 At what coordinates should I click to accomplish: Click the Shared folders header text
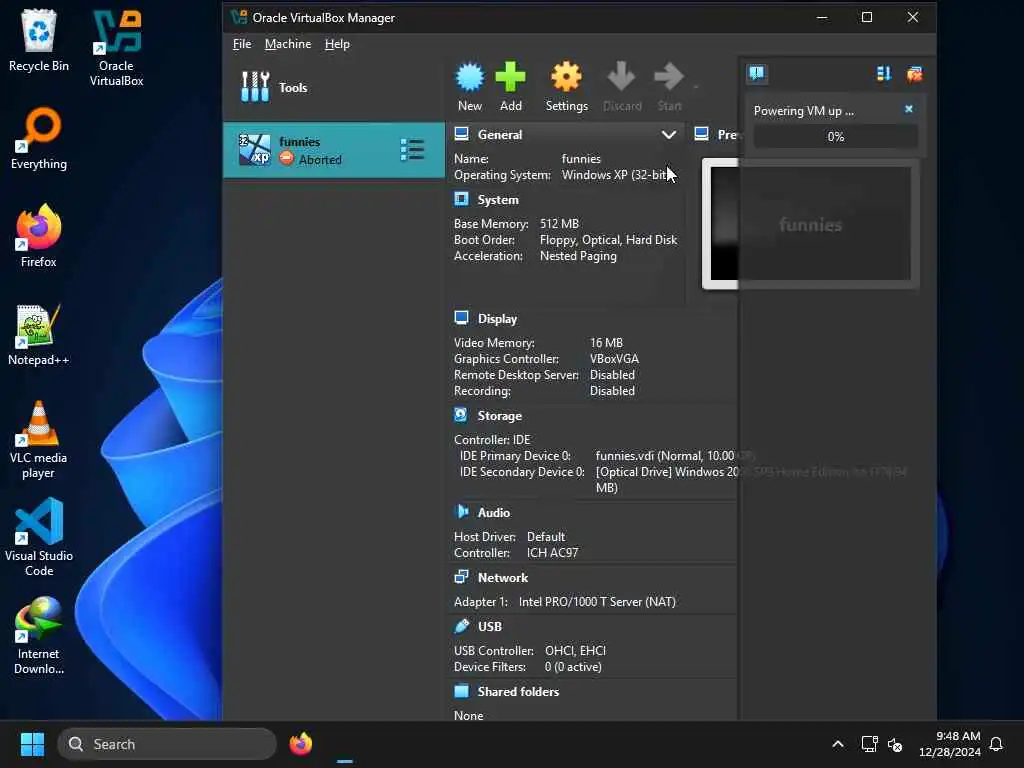[x=519, y=691]
